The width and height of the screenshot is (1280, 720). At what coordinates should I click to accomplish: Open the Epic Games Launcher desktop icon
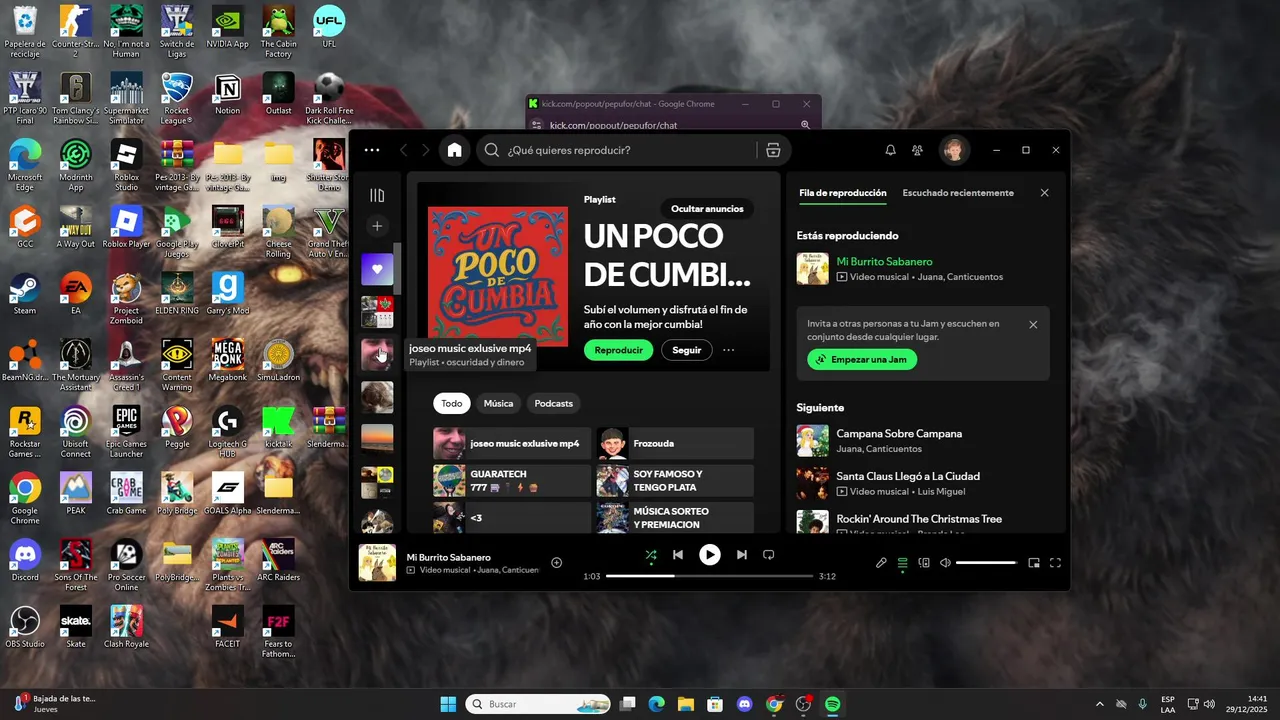click(126, 433)
